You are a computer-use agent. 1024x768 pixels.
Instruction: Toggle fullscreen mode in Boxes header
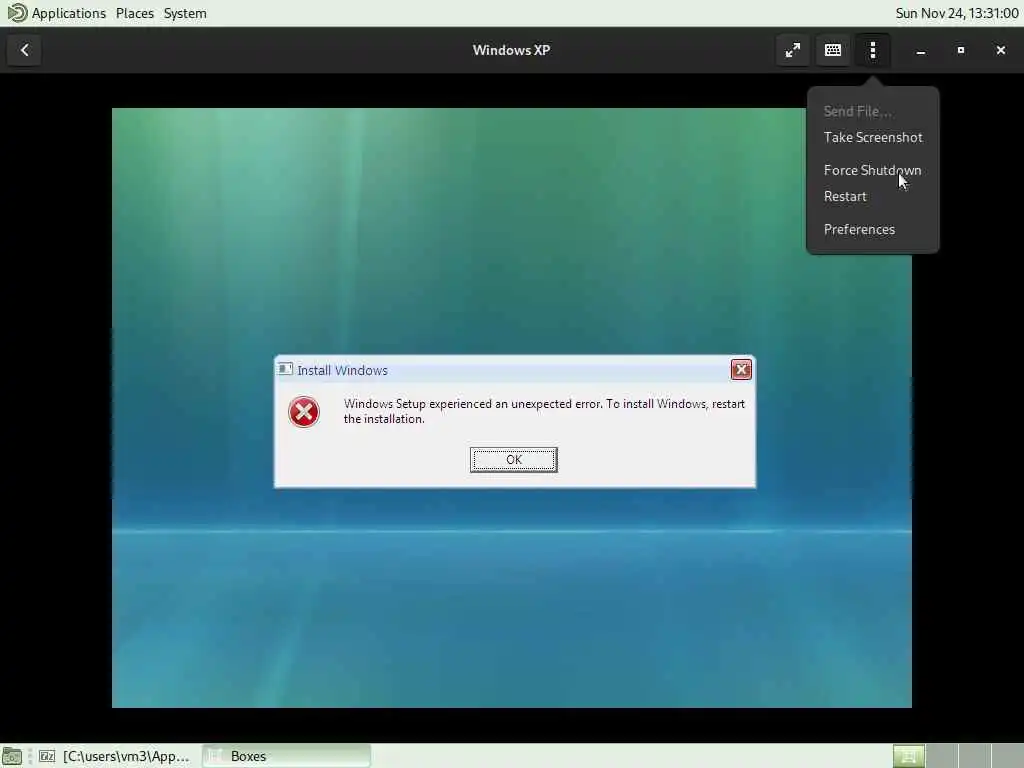pos(793,50)
